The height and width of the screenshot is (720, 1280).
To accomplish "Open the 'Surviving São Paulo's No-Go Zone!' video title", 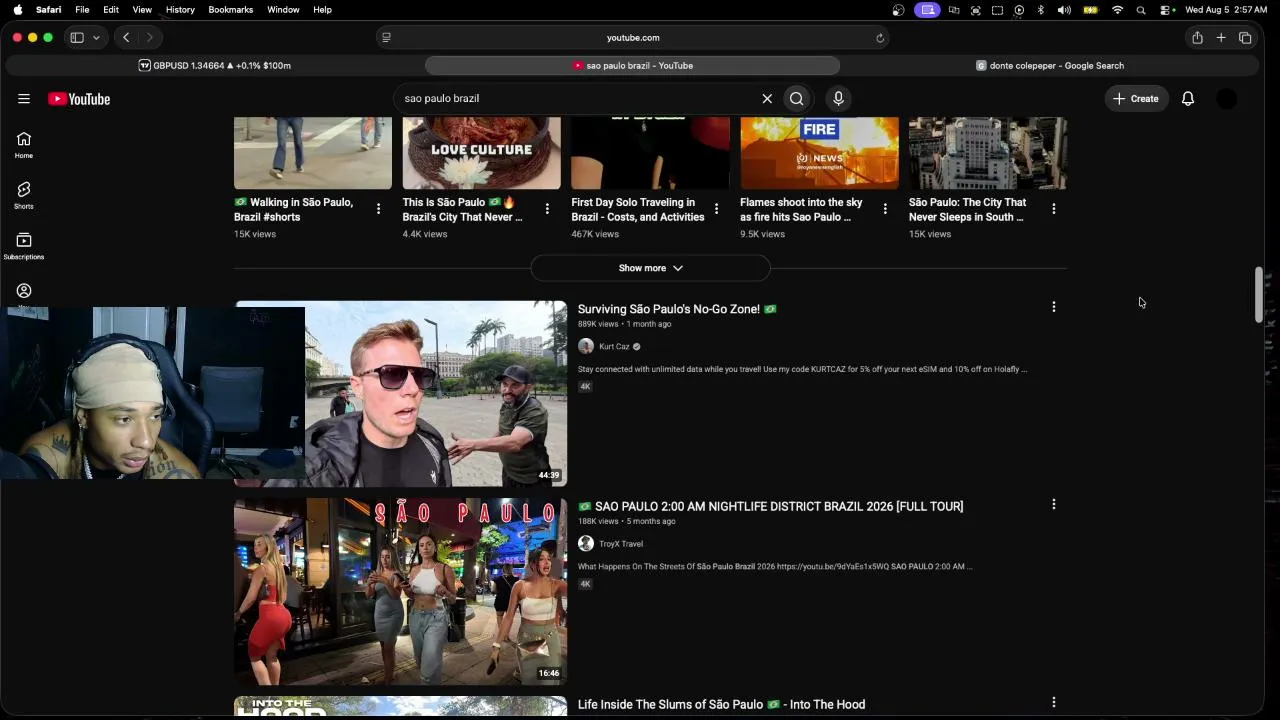I will point(677,309).
